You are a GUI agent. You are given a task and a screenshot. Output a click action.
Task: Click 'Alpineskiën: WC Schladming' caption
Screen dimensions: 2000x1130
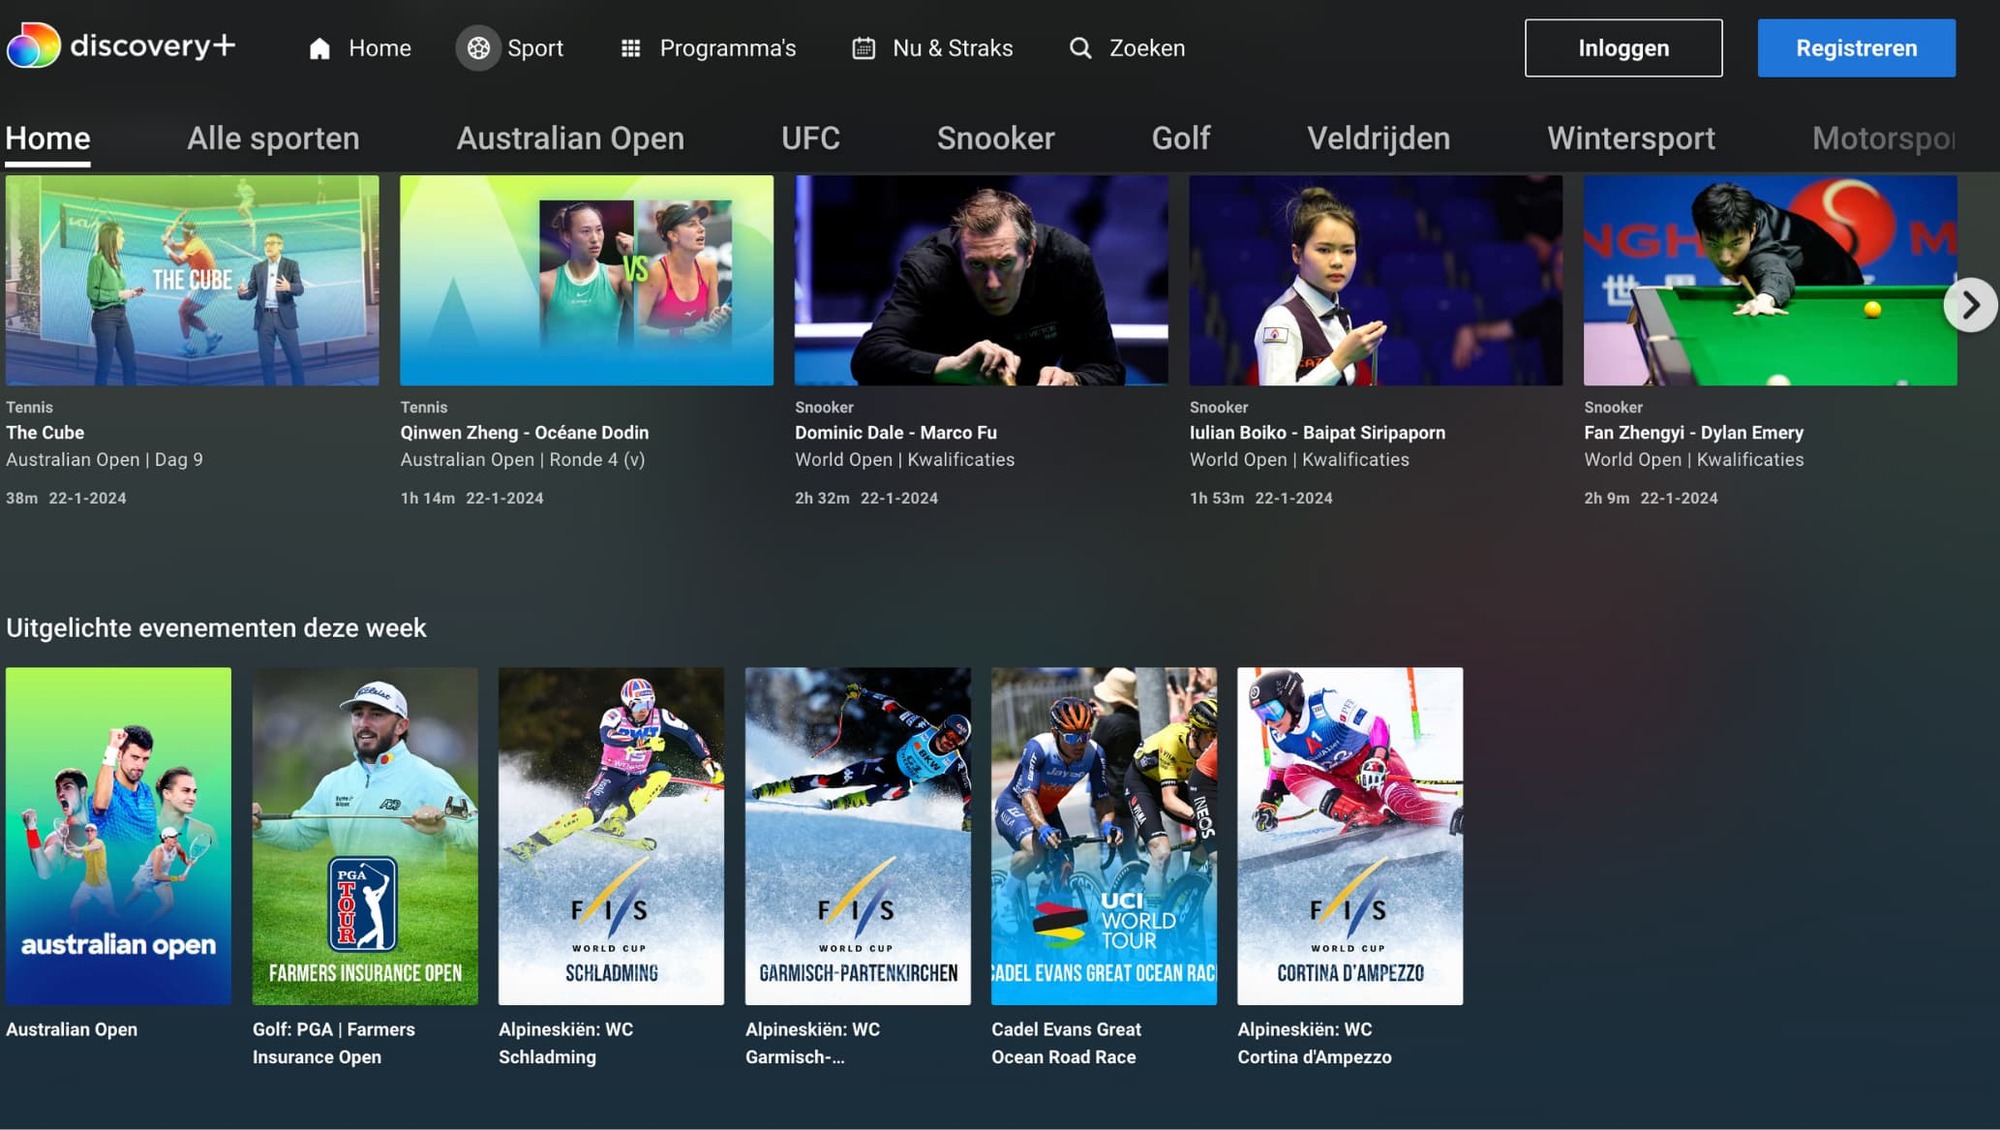tap(566, 1043)
